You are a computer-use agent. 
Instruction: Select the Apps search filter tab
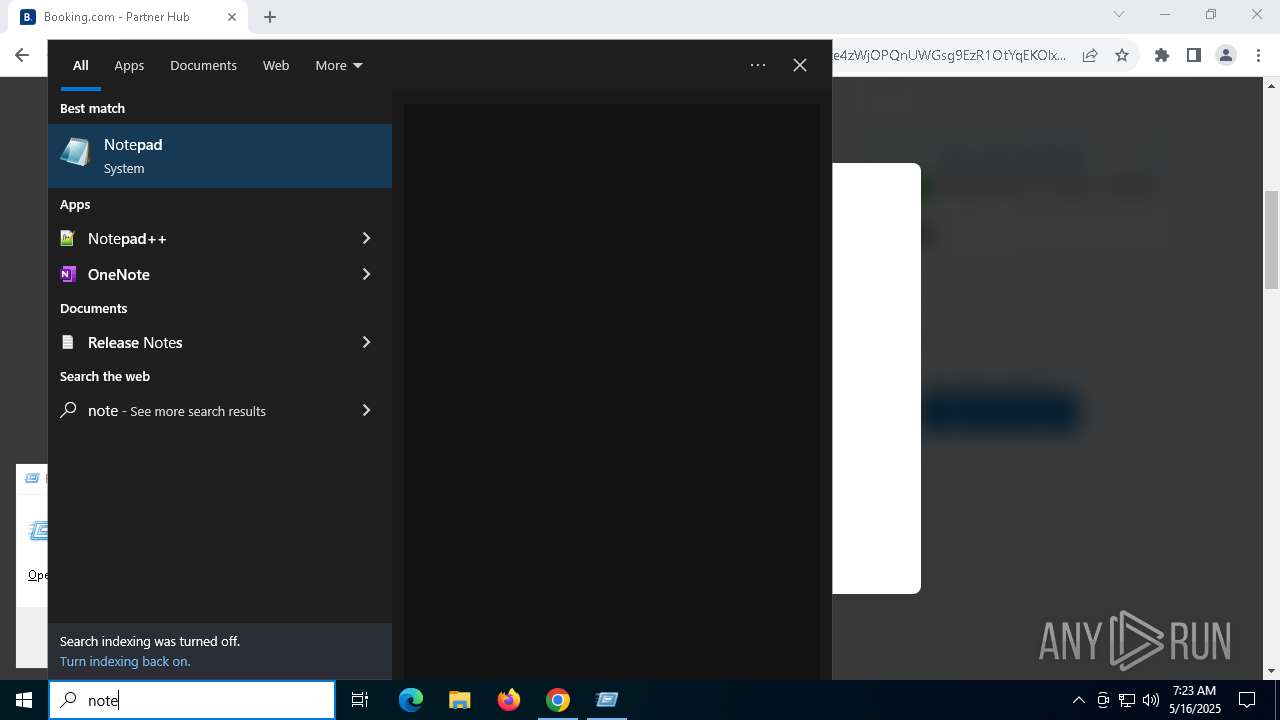pos(129,65)
